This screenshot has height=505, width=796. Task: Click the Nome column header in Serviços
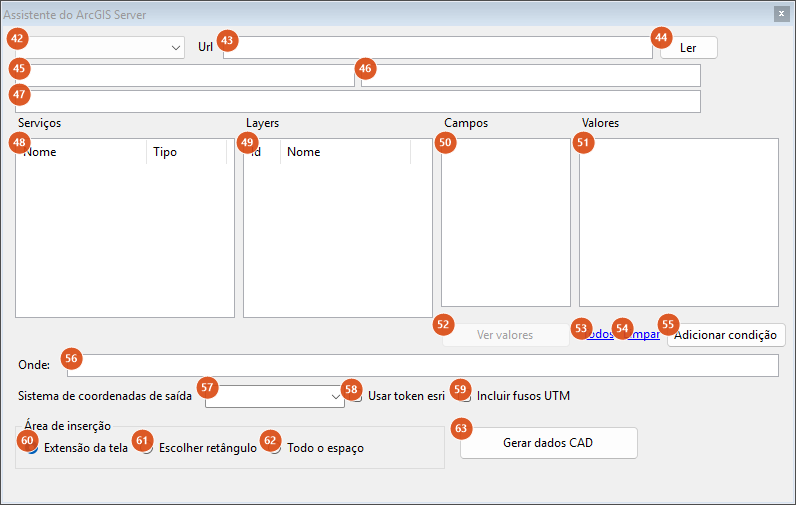click(81, 152)
